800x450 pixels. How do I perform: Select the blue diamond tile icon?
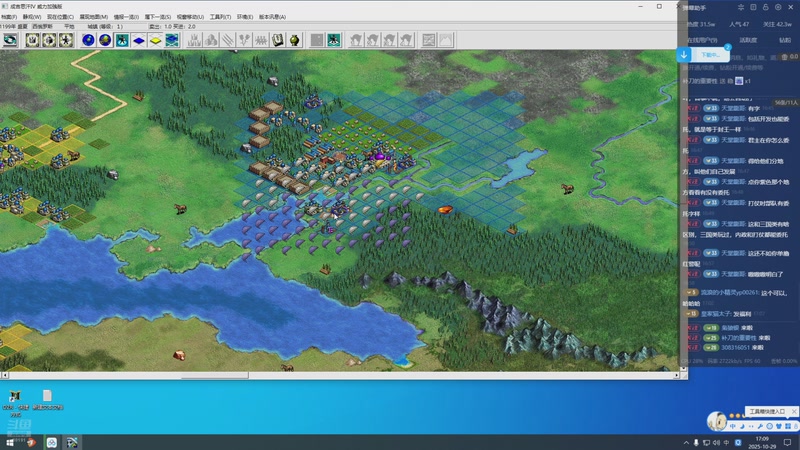[x=139, y=40]
